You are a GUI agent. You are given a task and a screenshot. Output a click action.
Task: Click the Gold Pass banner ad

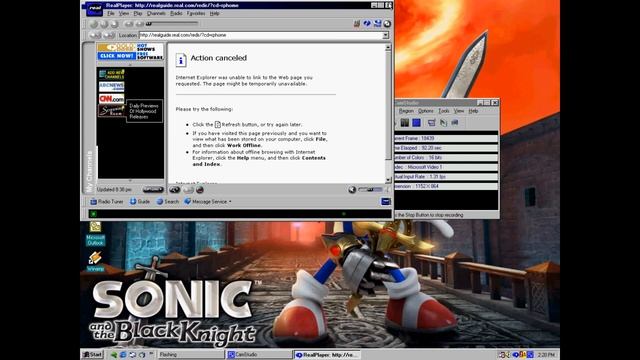click(117, 47)
